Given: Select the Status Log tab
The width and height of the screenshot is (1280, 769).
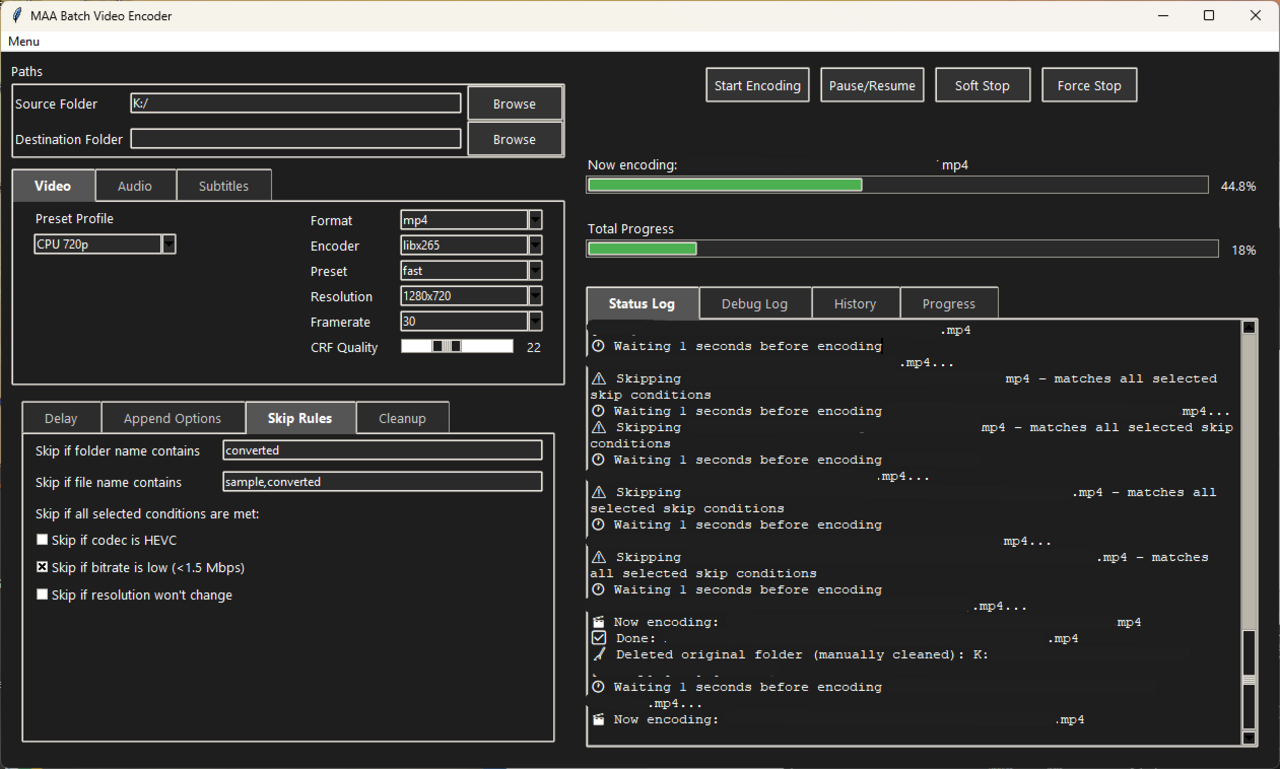Looking at the screenshot, I should [x=642, y=304].
